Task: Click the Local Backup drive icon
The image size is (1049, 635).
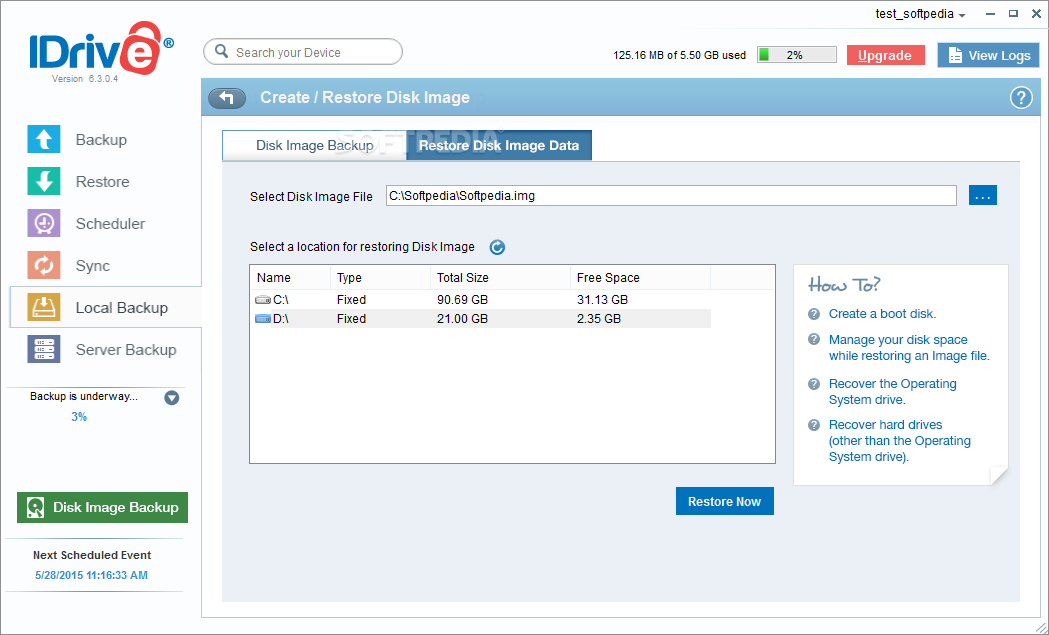Action: click(43, 308)
